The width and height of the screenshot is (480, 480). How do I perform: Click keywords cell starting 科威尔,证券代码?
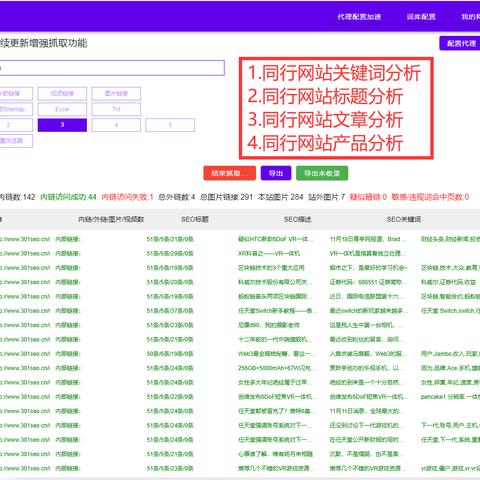pyautogui.click(x=448, y=282)
